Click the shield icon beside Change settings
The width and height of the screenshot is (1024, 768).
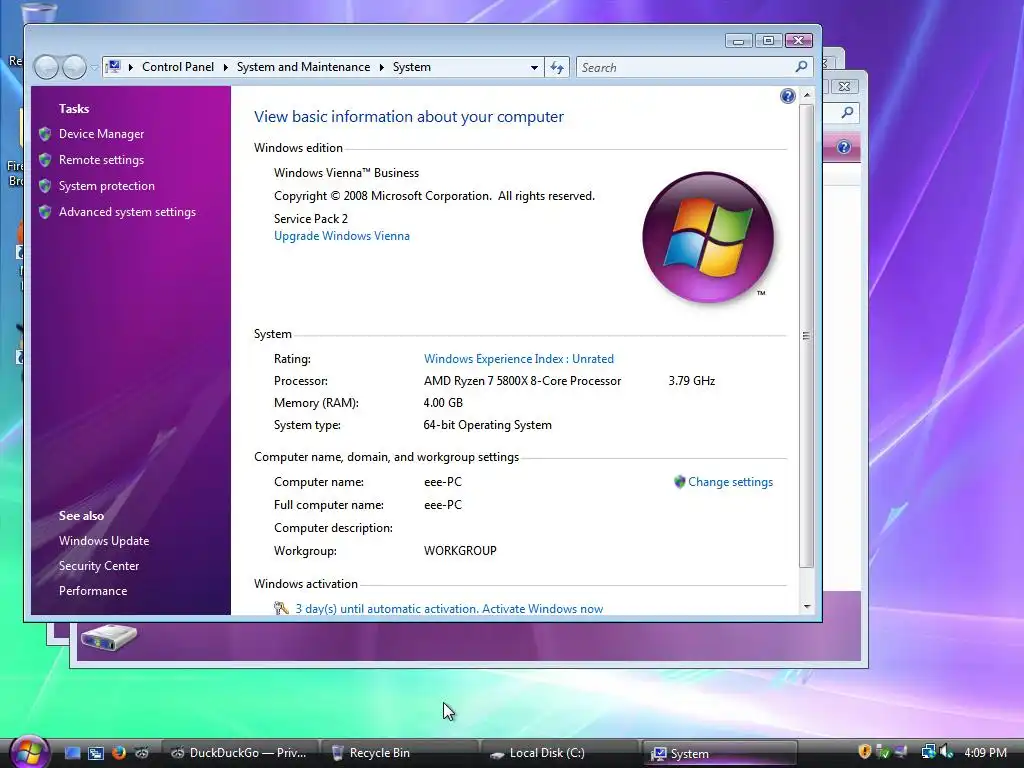pos(679,482)
